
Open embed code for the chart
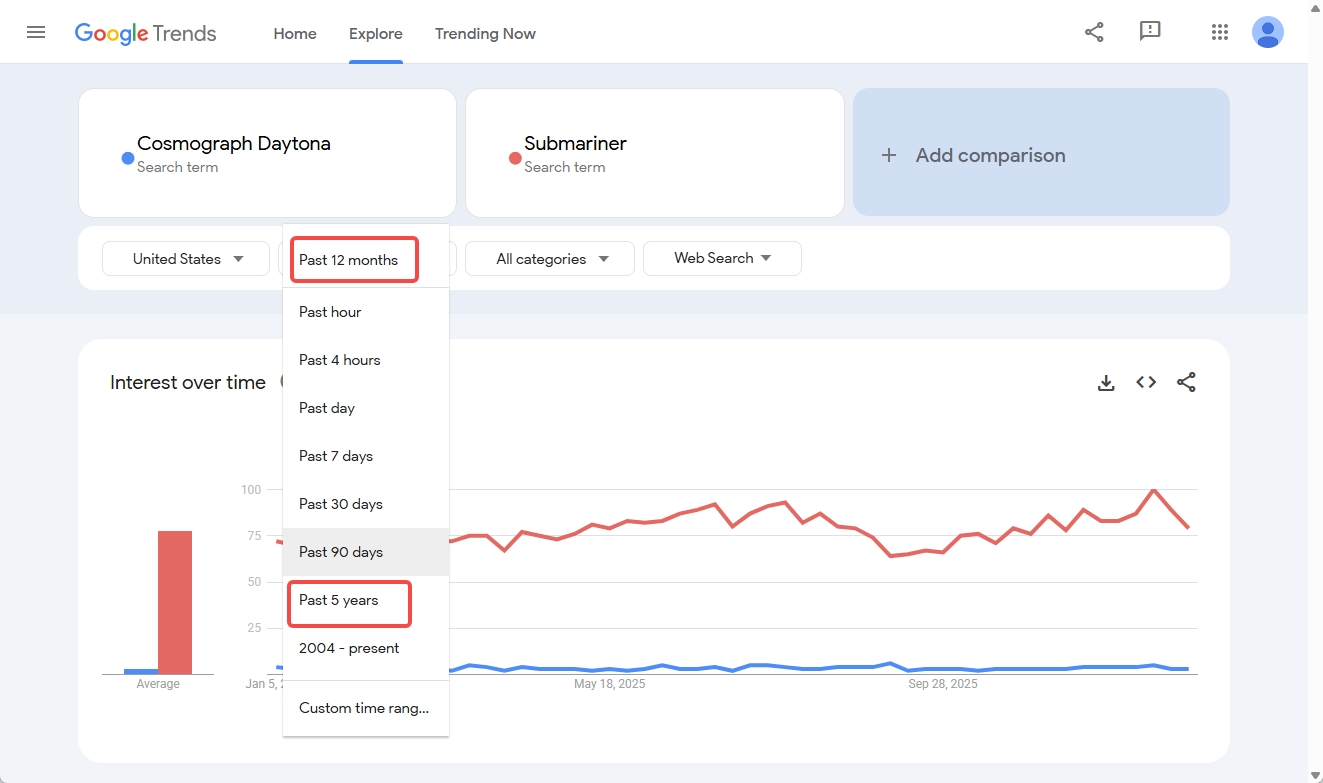[1146, 382]
